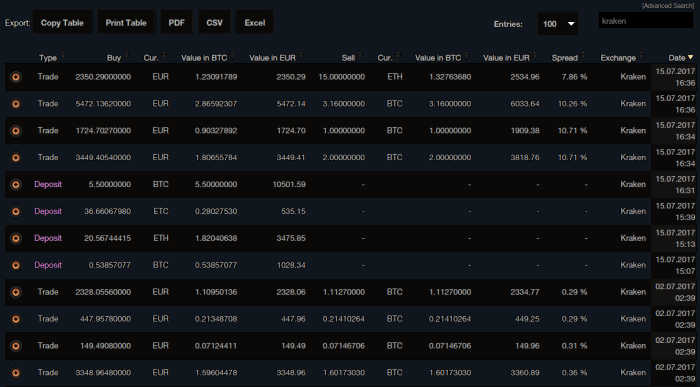Click row icon for 20.56744415 ETH deposit
Image resolution: width=700 pixels, height=387 pixels.
16,238
